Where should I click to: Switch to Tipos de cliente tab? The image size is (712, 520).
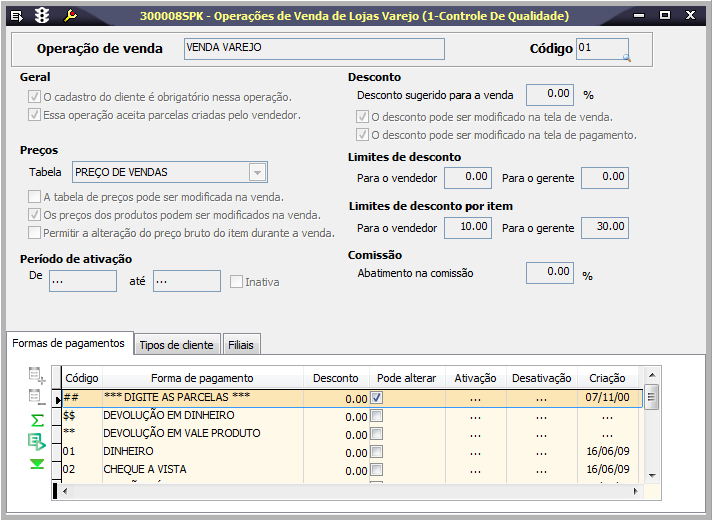176,345
